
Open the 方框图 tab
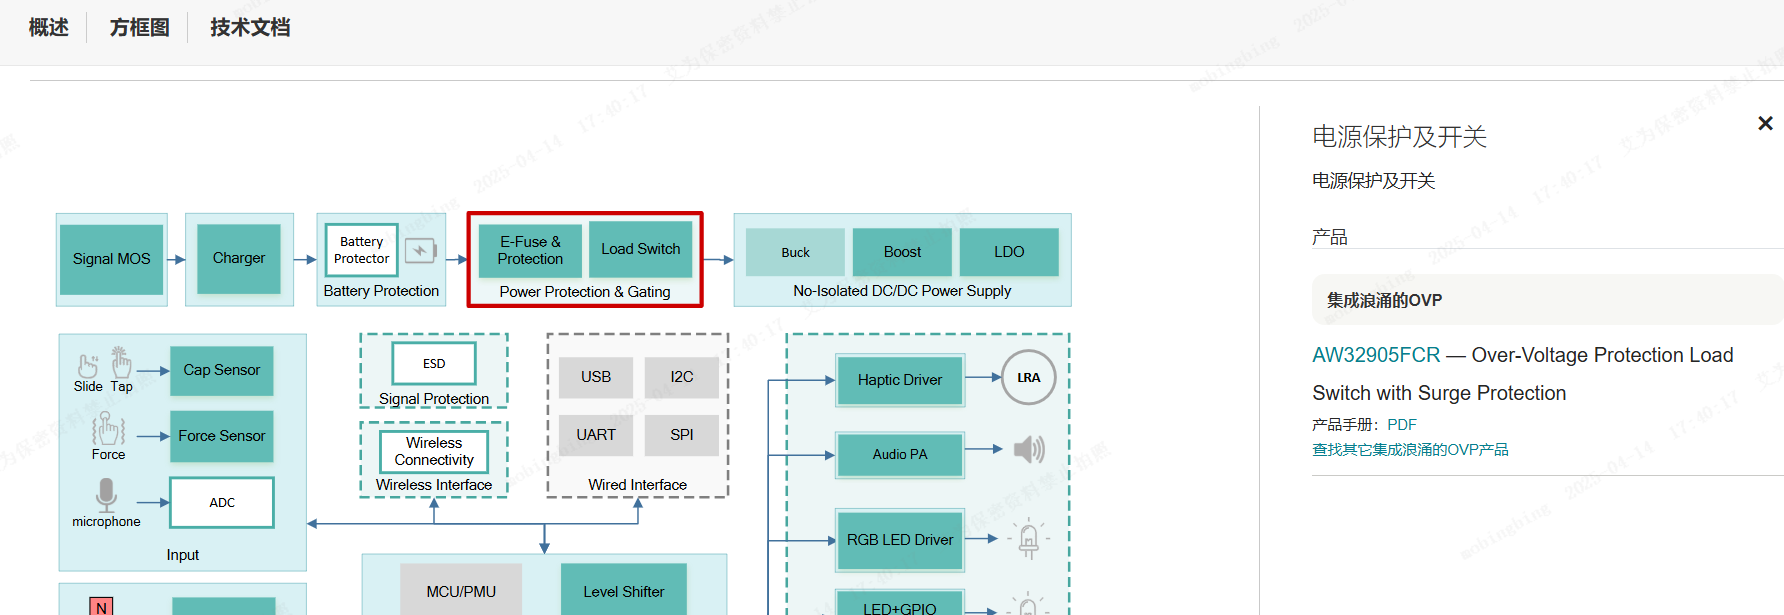pyautogui.click(x=139, y=28)
